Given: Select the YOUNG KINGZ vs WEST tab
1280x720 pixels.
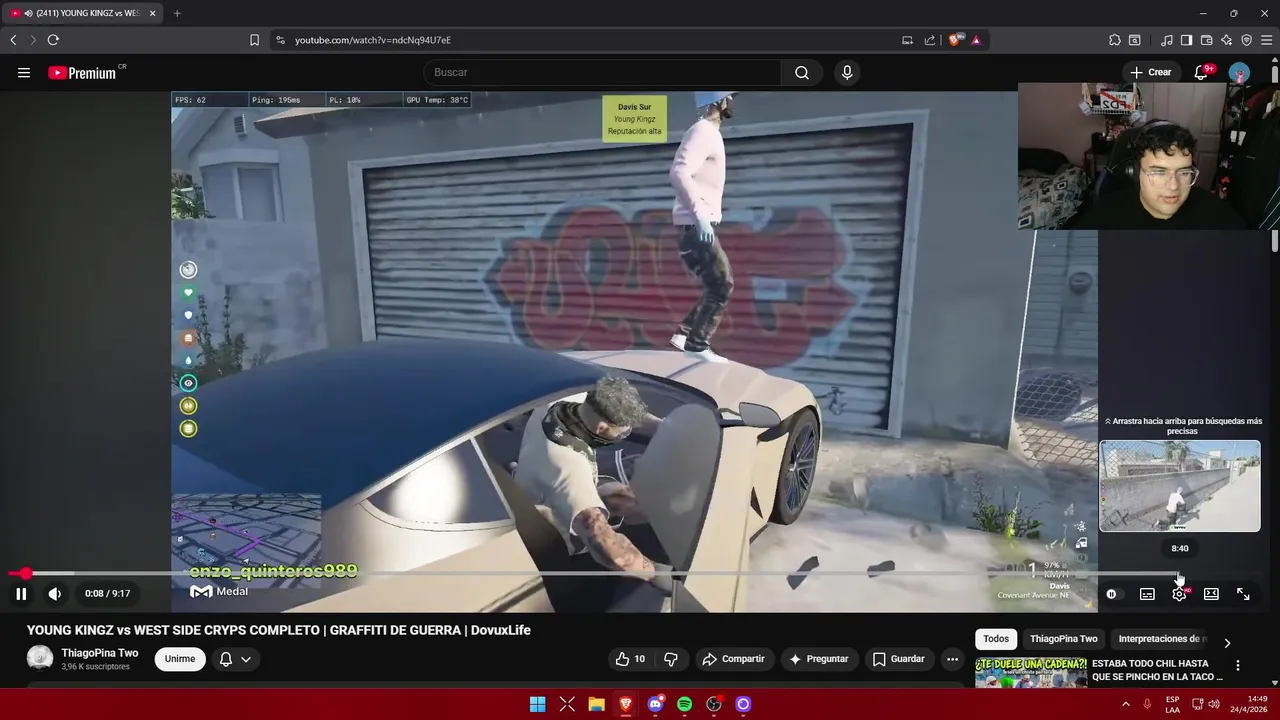Looking at the screenshot, I should (x=83, y=13).
